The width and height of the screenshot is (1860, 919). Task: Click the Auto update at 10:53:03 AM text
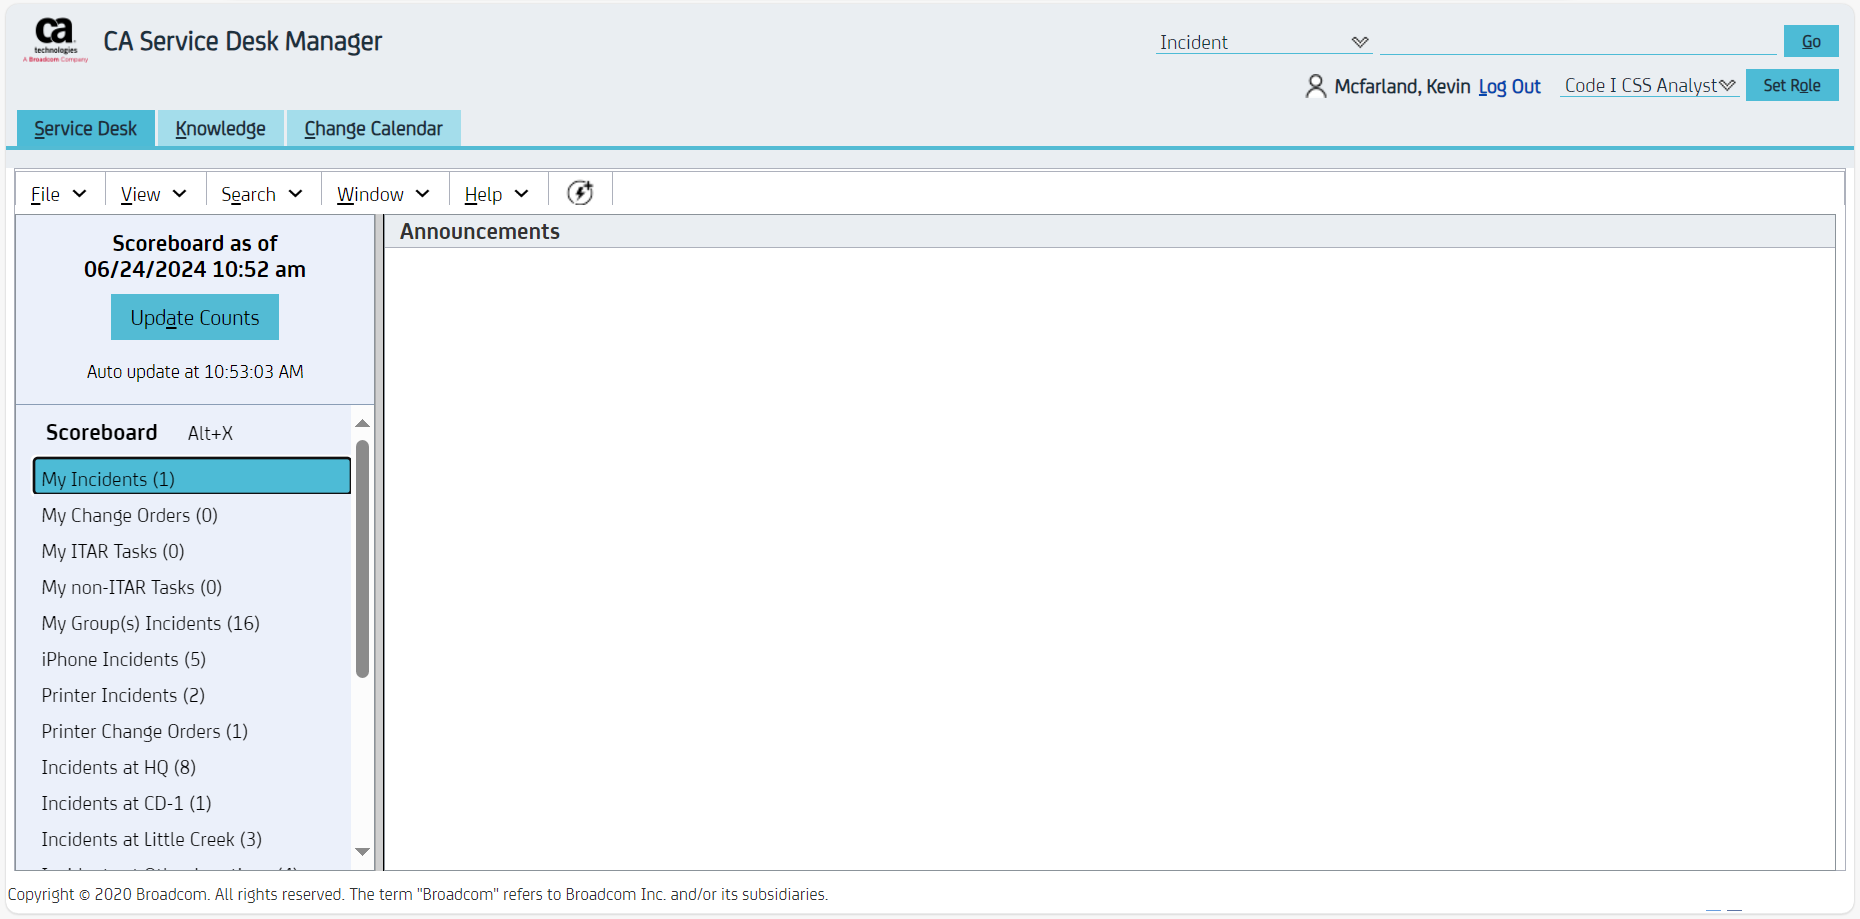coord(195,371)
